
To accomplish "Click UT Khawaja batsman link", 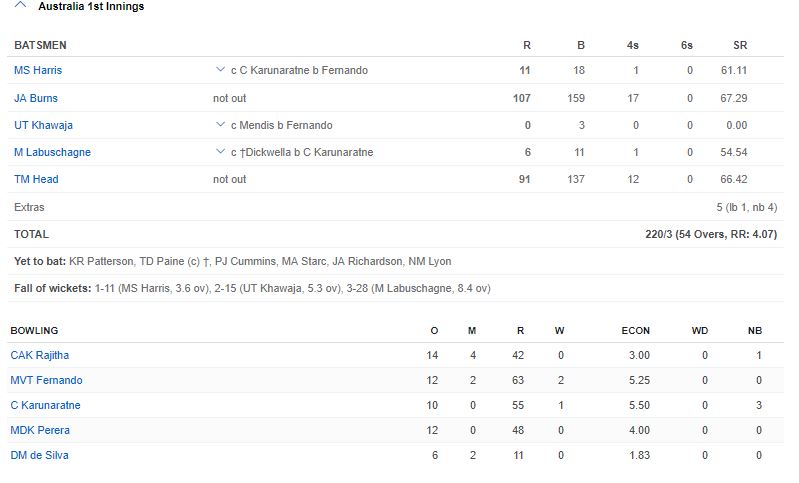I will pos(43,125).
